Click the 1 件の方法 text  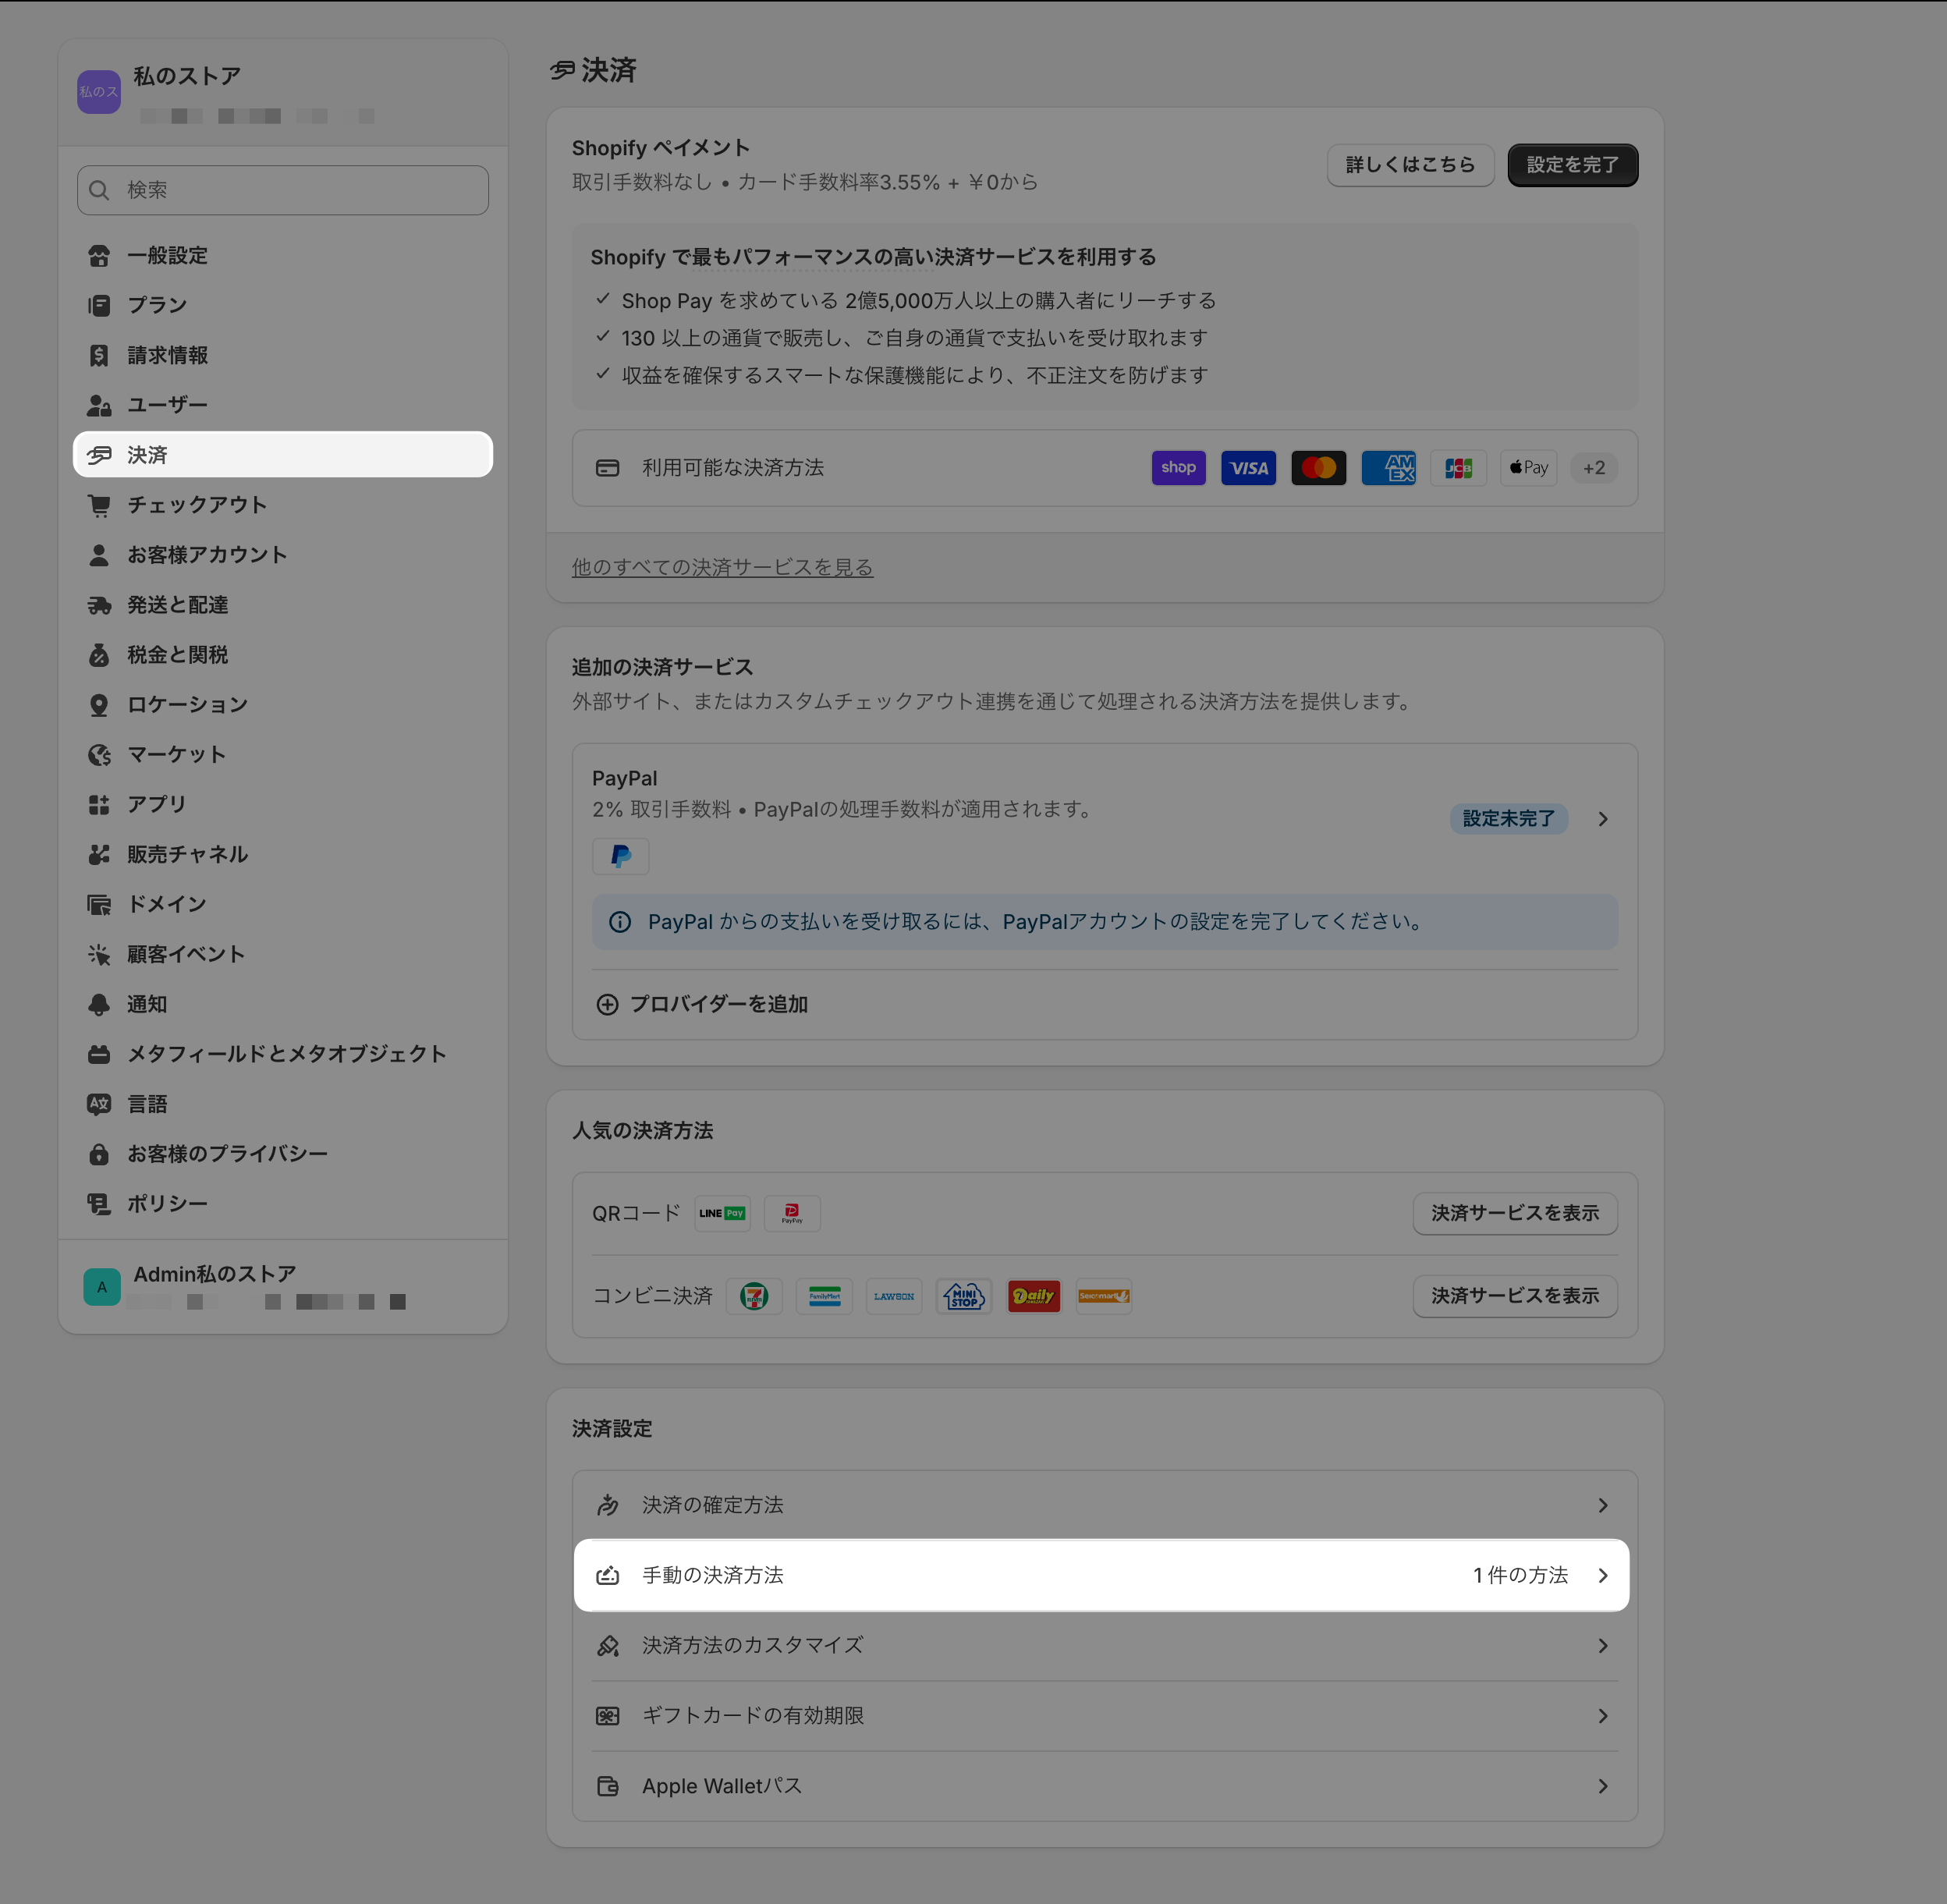(1520, 1575)
